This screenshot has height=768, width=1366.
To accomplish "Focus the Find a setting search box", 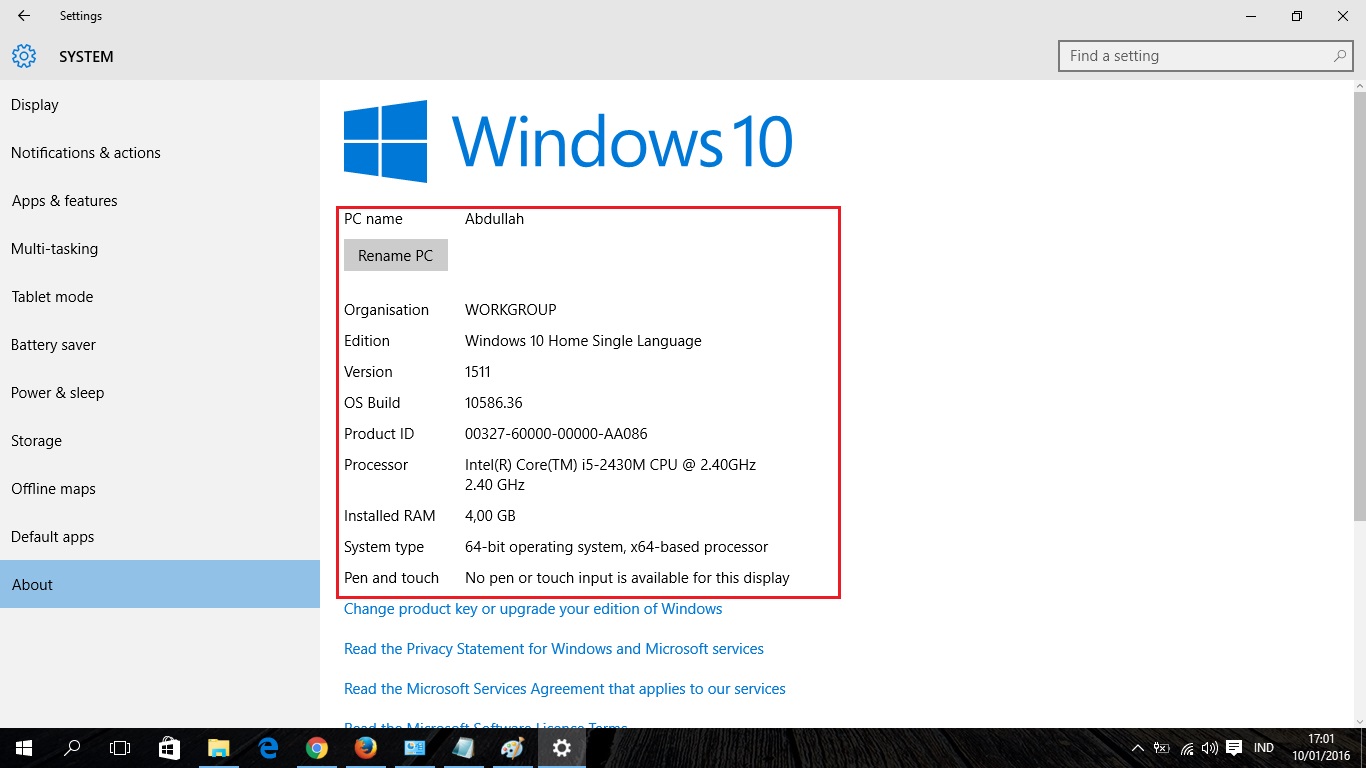I will [x=1206, y=56].
